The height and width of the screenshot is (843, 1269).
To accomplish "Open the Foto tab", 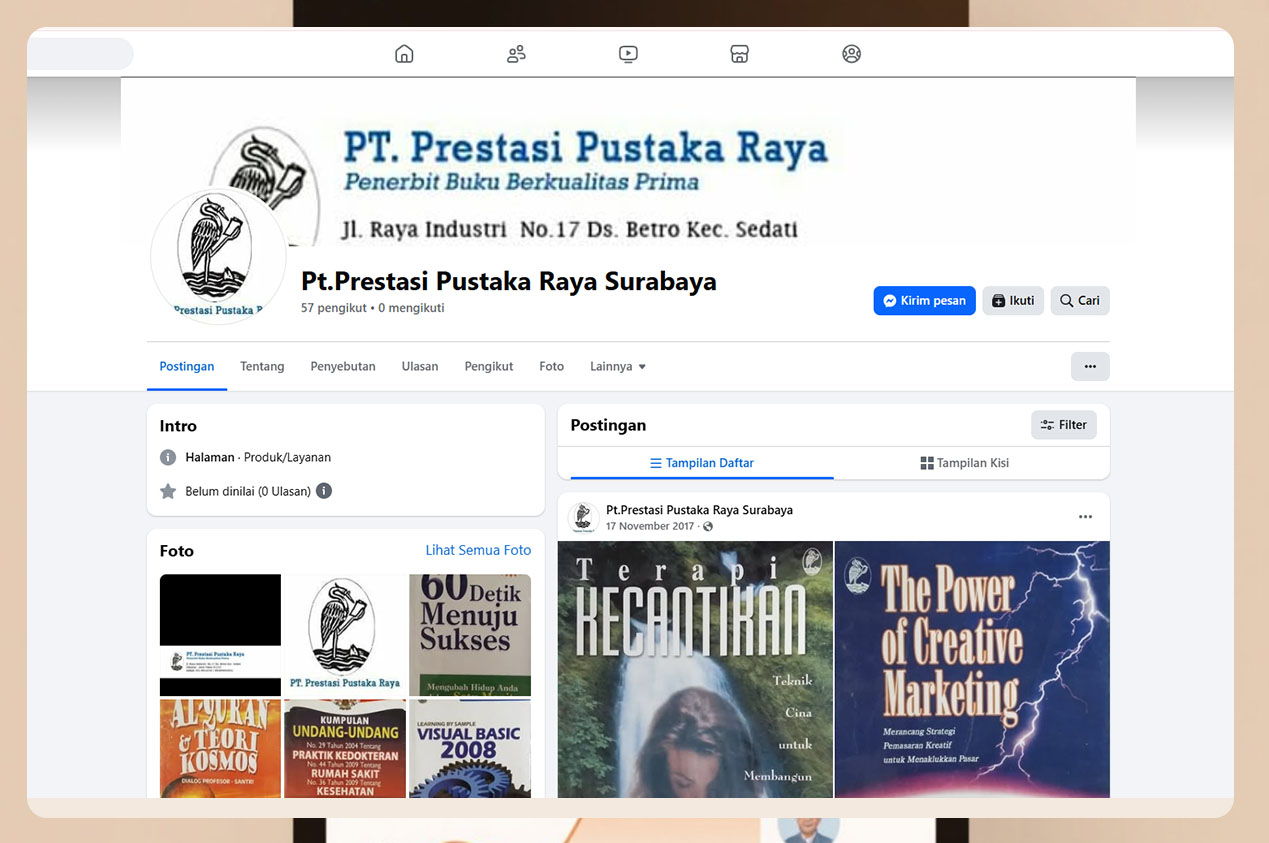I will click(x=552, y=366).
